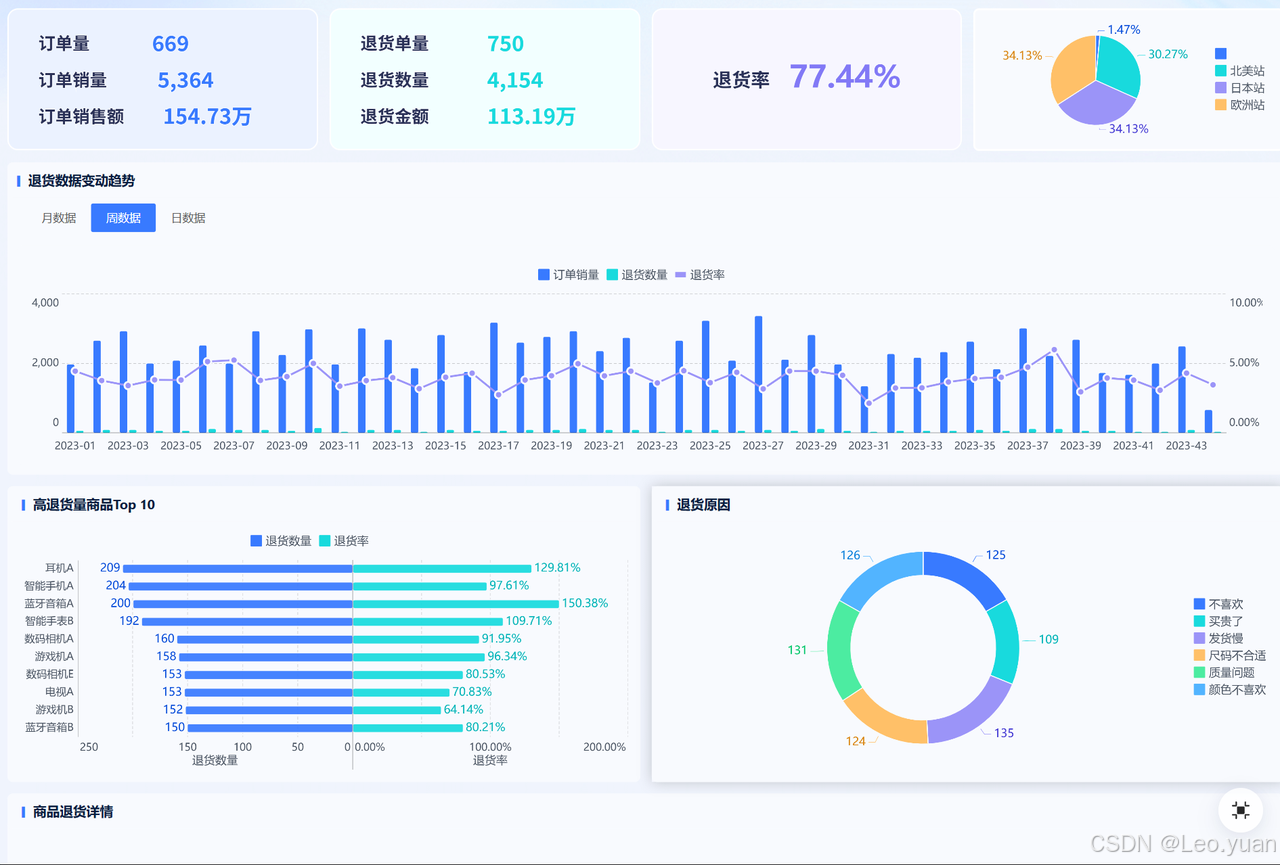Click the 109 donut value label
This screenshot has height=865, width=1280.
1048,640
